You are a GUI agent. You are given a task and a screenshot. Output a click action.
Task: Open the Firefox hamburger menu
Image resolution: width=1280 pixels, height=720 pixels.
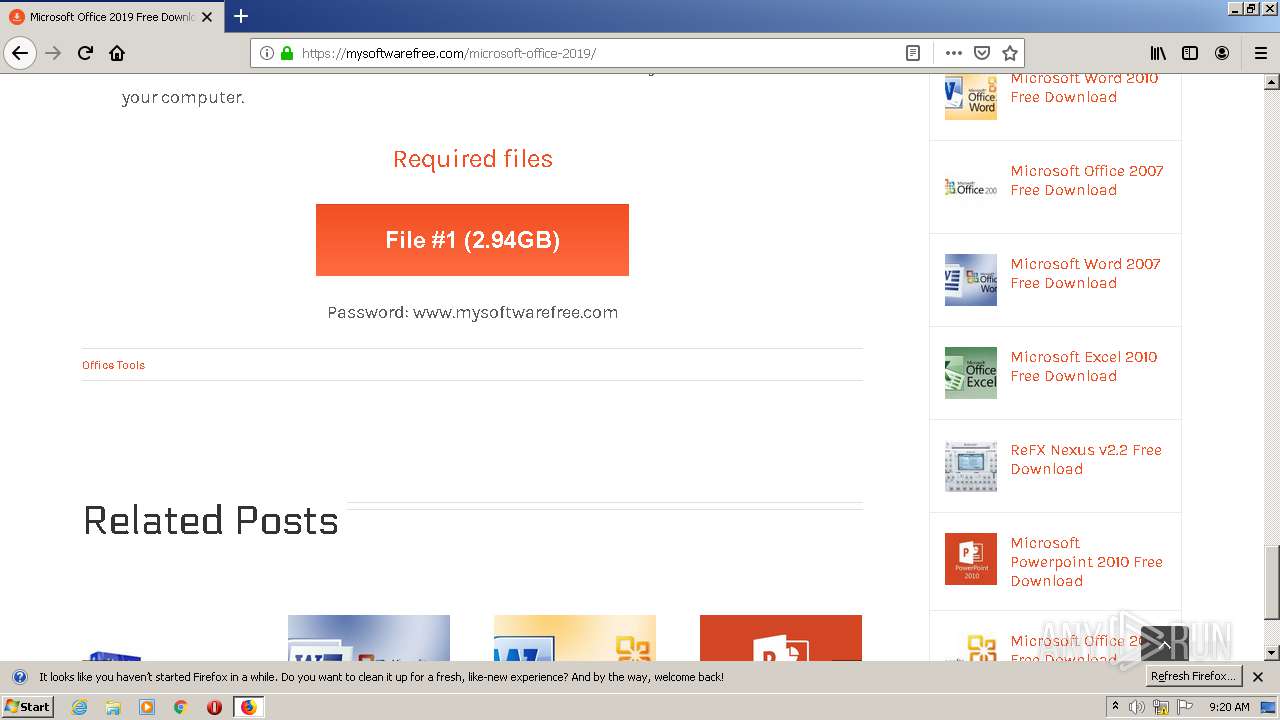[1261, 53]
